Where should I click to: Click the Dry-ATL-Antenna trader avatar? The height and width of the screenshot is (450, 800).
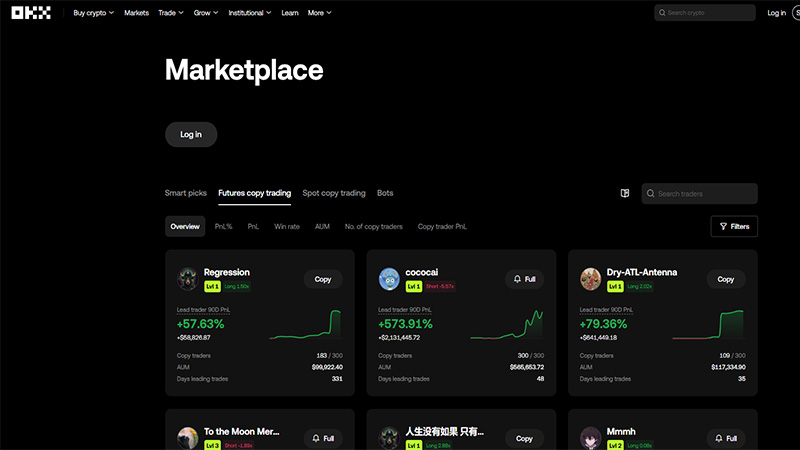point(591,279)
